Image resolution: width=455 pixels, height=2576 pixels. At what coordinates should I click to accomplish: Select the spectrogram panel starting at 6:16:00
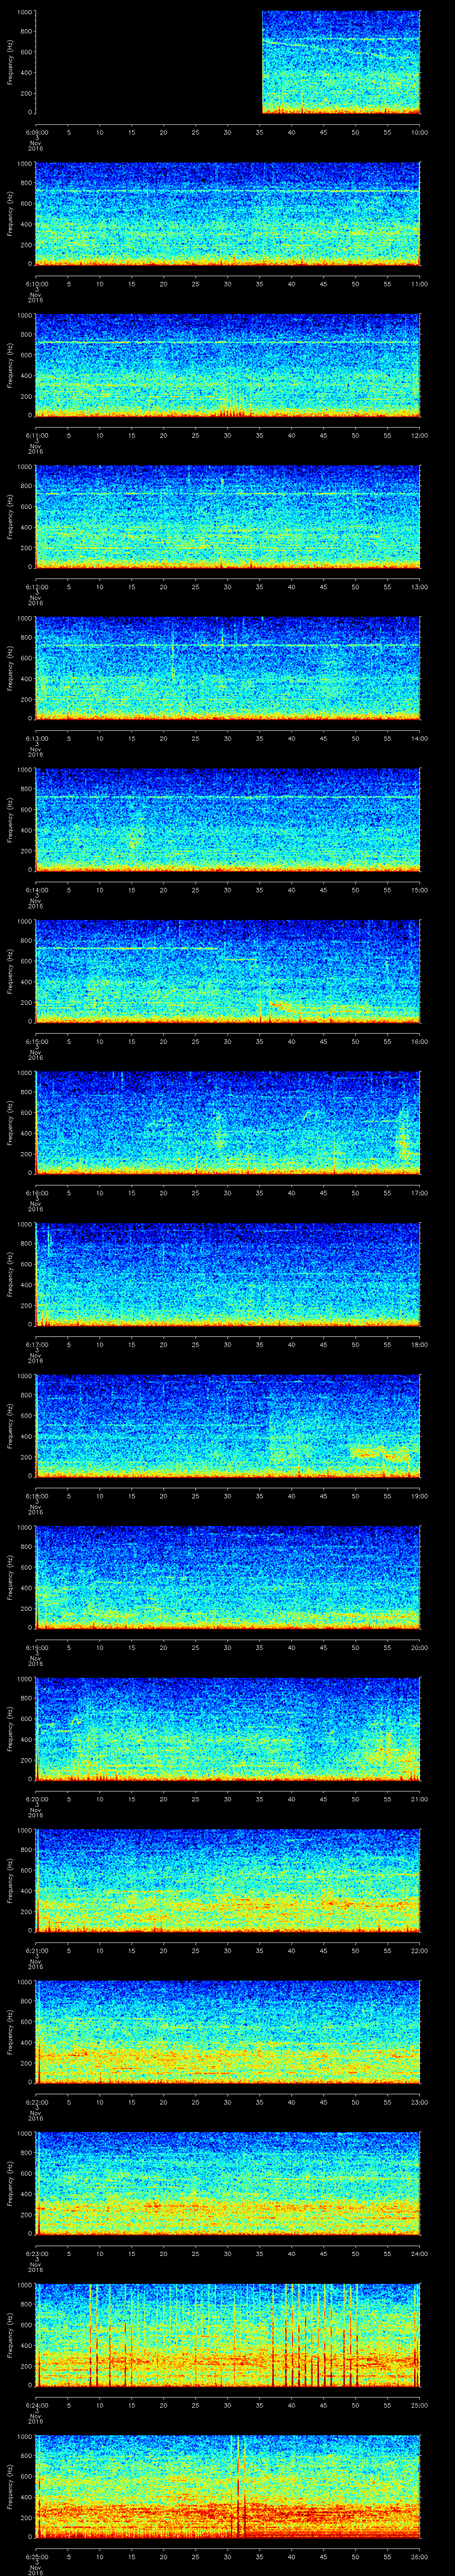[228, 1123]
